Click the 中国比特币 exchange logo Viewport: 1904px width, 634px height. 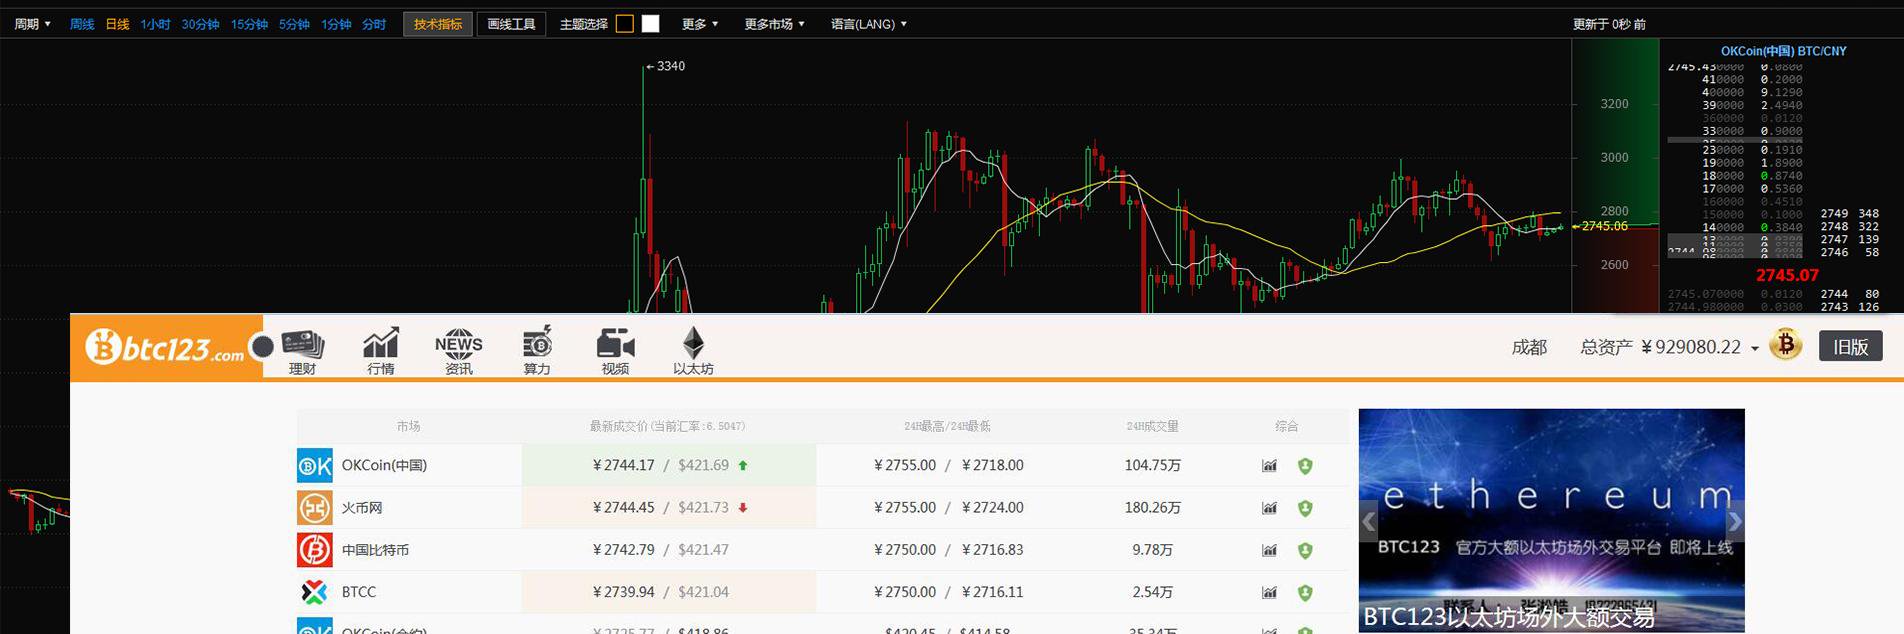[x=314, y=550]
